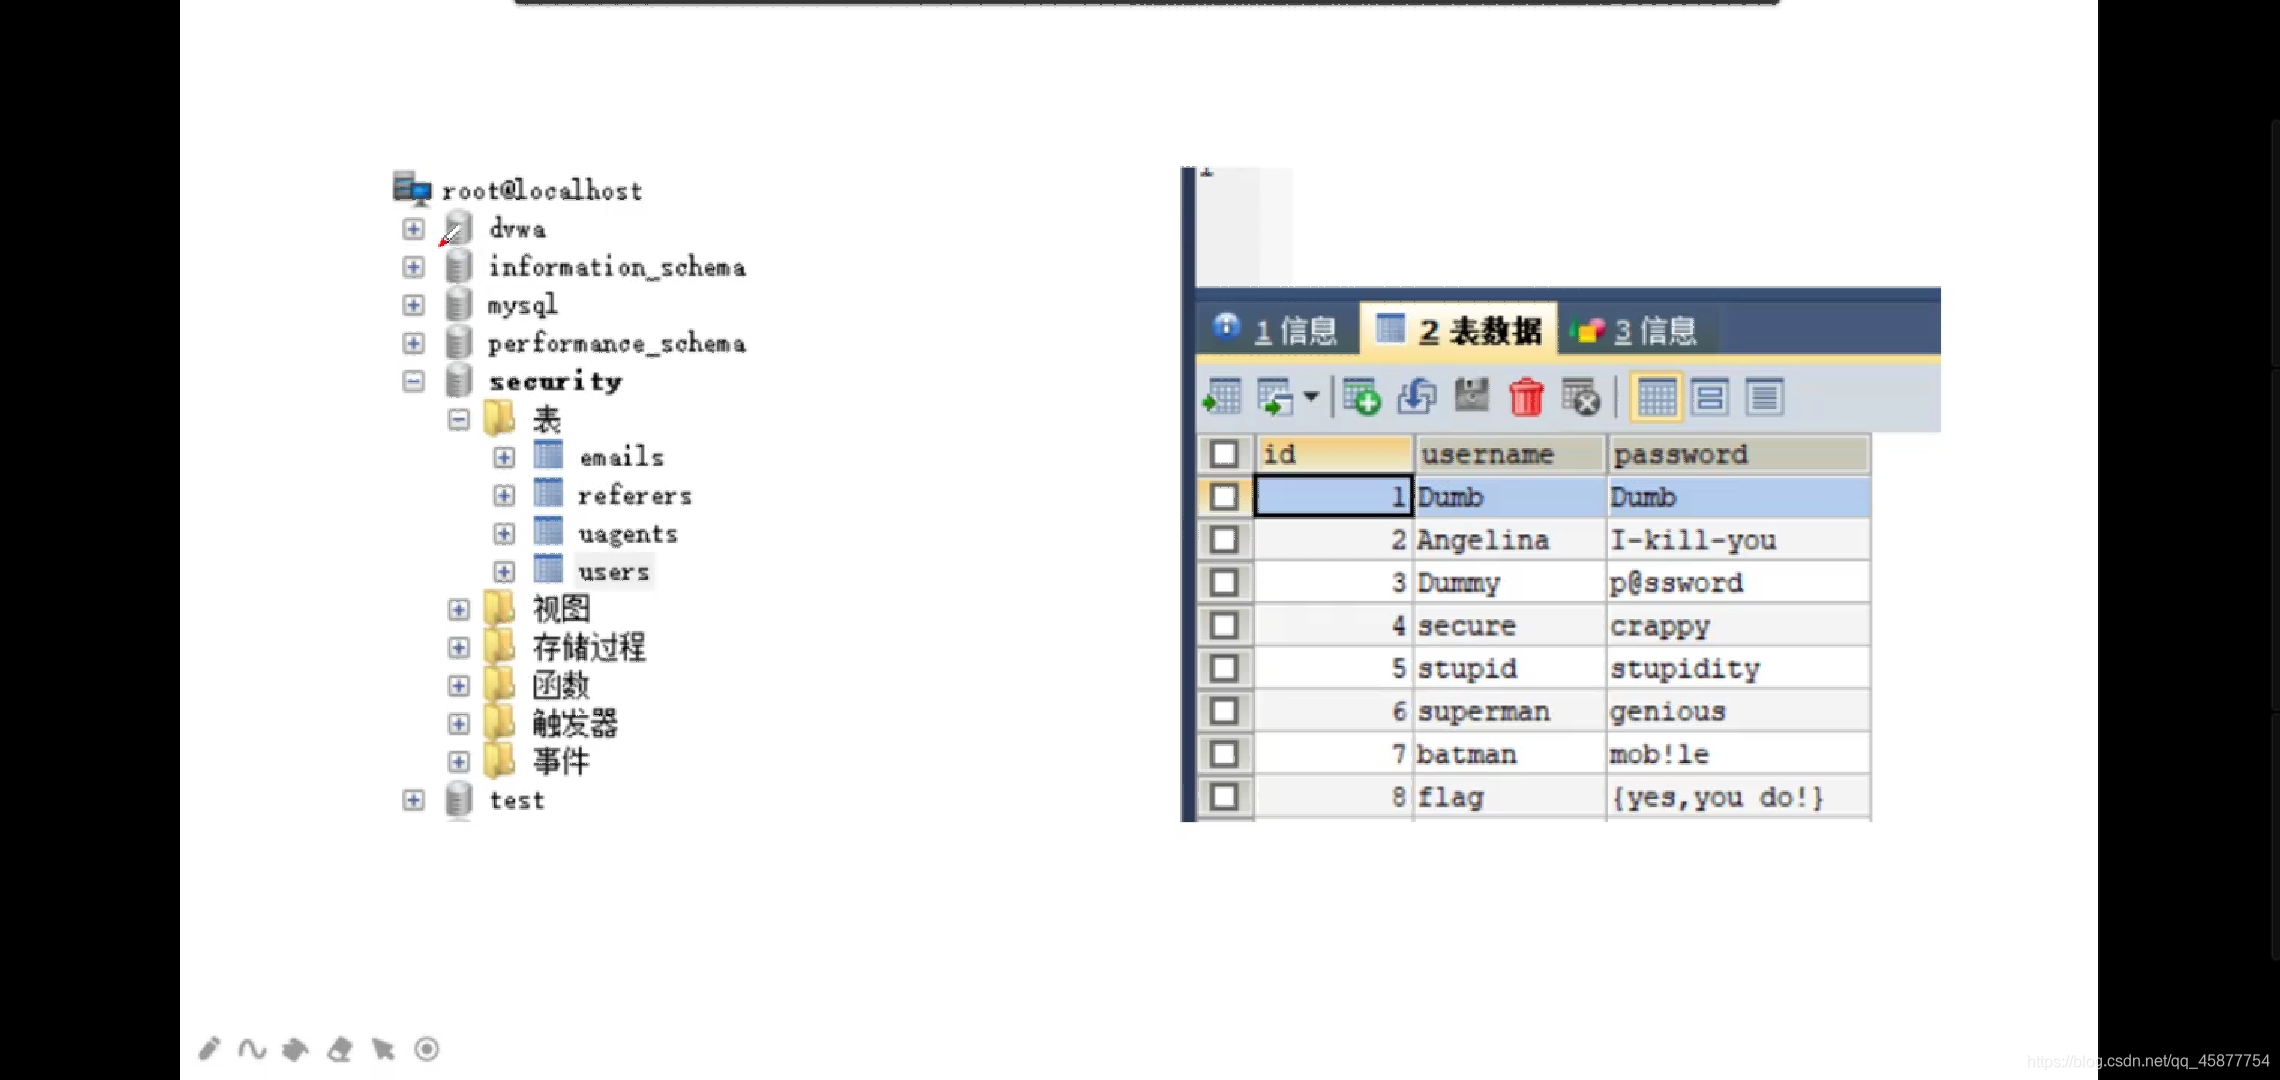Click the red trash delete icon
This screenshot has height=1080, width=2280.
1526,397
